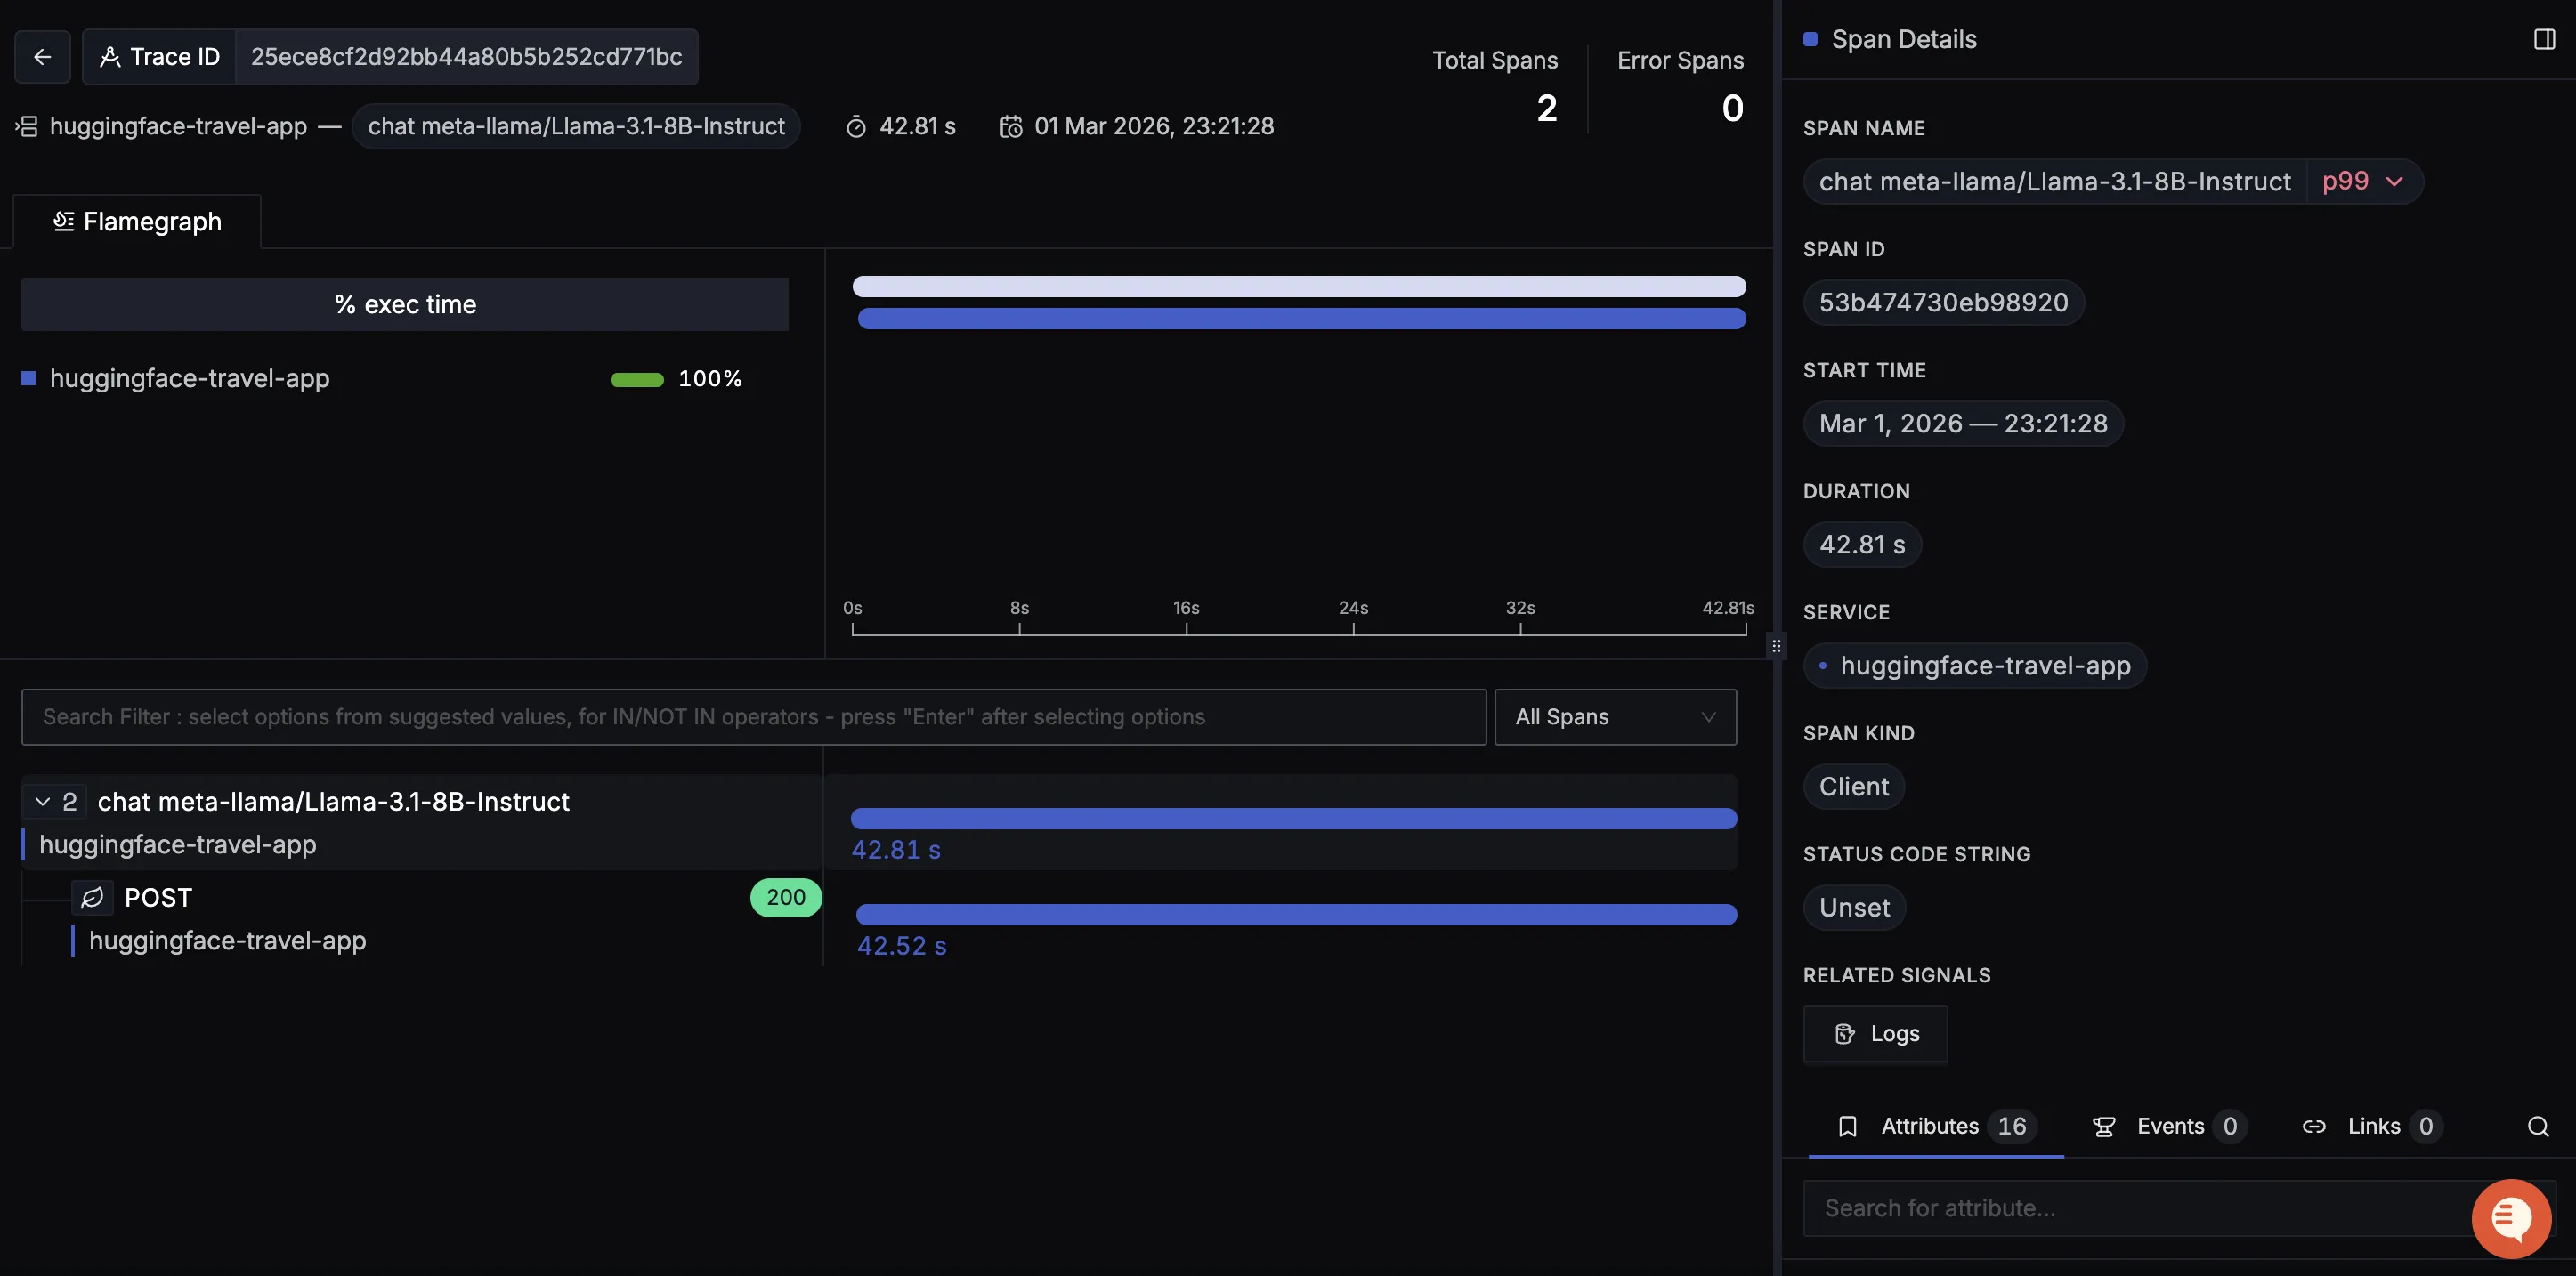Click the POST span leaf icon
The image size is (2576, 1276).
point(92,898)
